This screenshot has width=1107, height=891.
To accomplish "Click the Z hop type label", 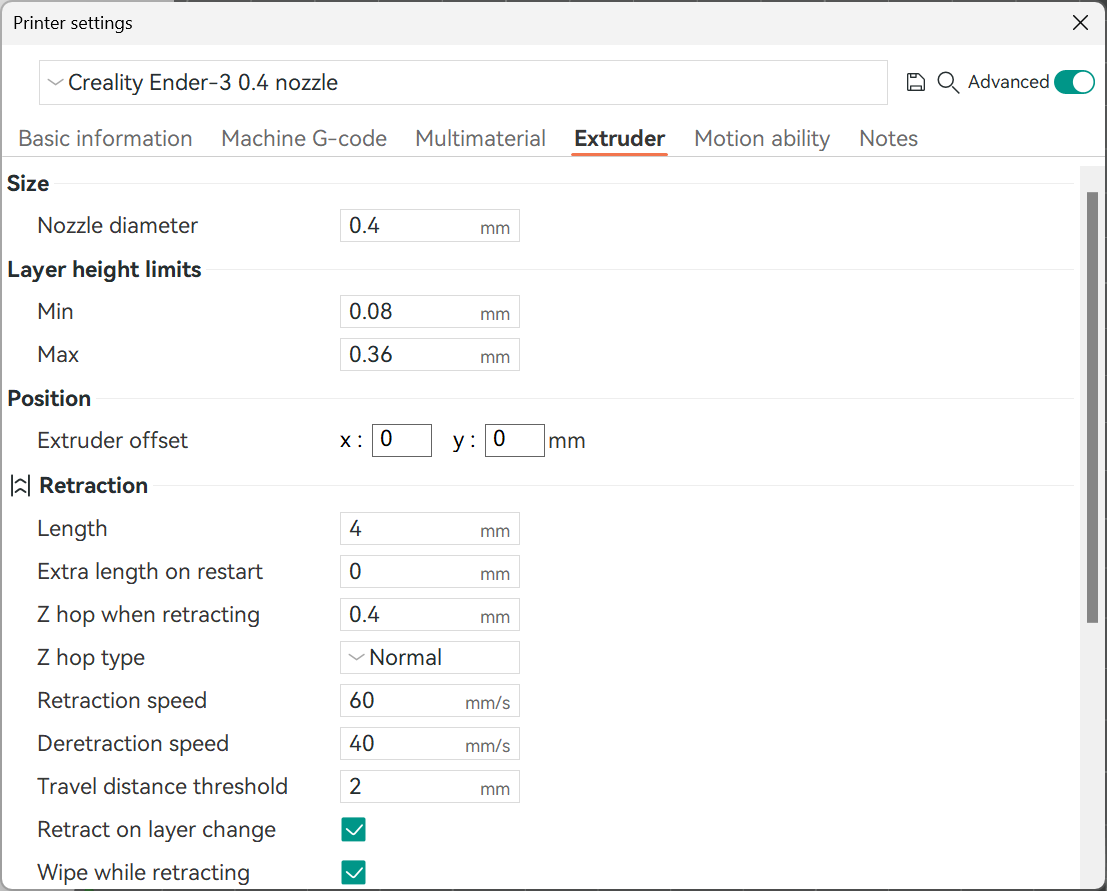I will [91, 658].
